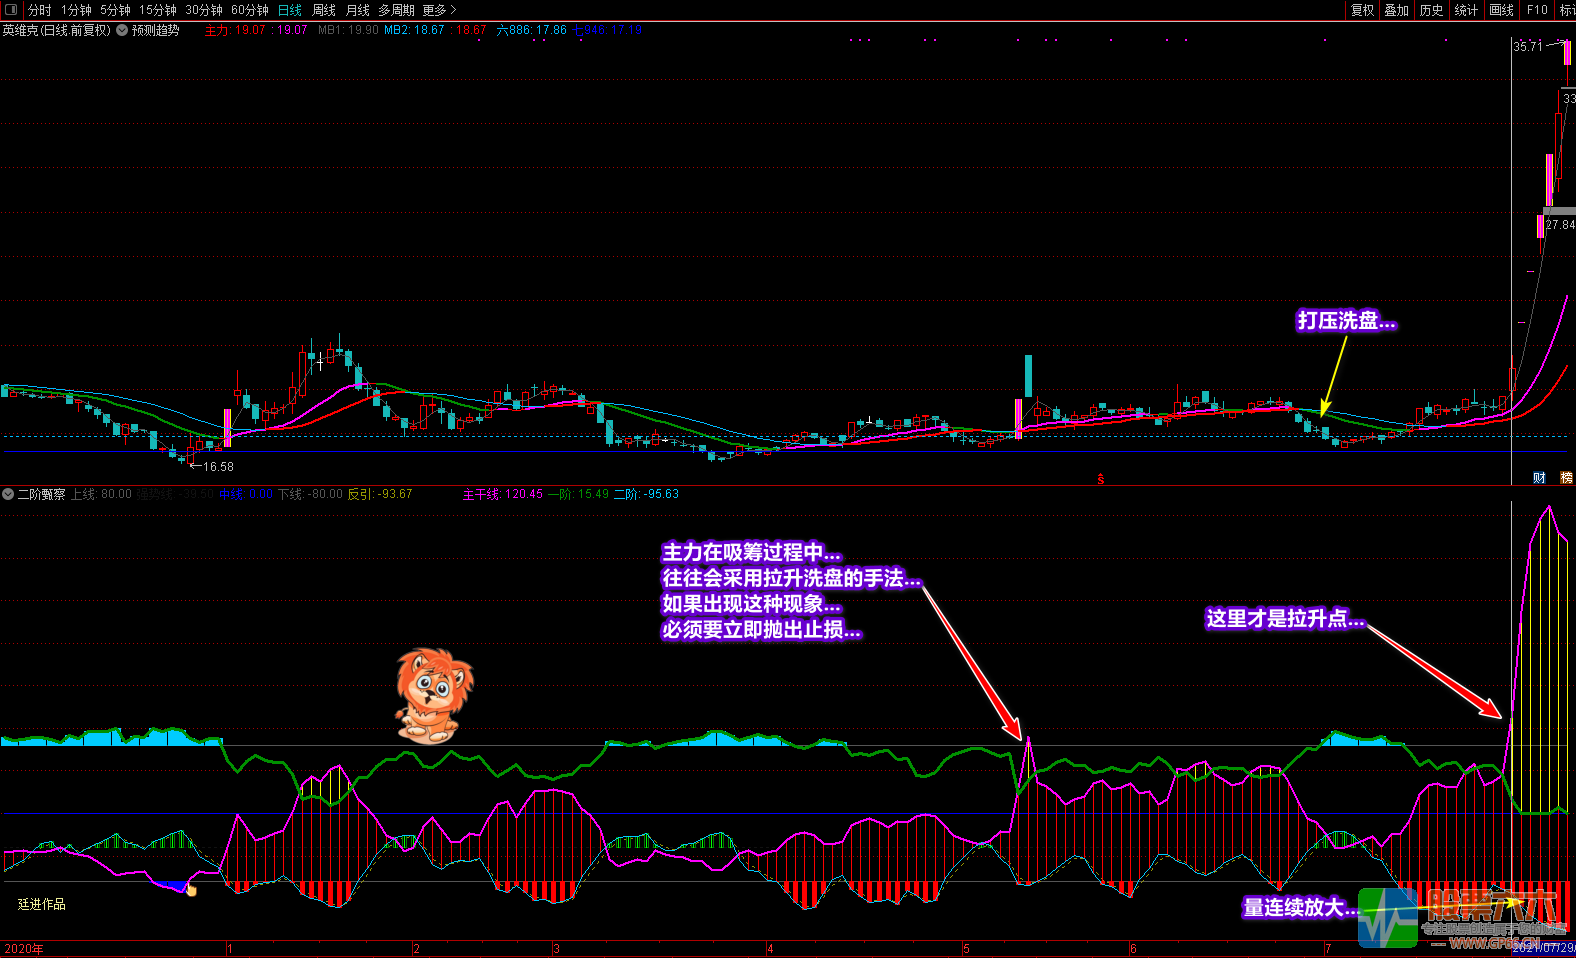Viewport: 1576px width, 958px height.
Task: Expand the 二阶甄察 indicator dropdown arrow
Action: click(x=8, y=494)
